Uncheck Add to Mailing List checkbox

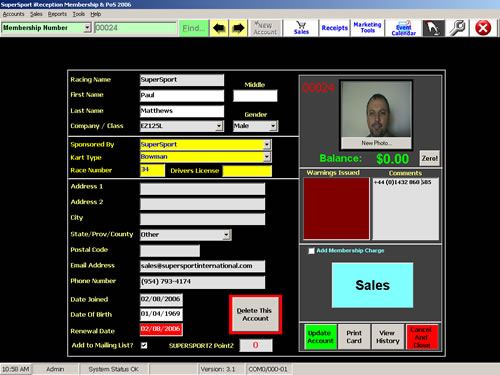point(144,345)
